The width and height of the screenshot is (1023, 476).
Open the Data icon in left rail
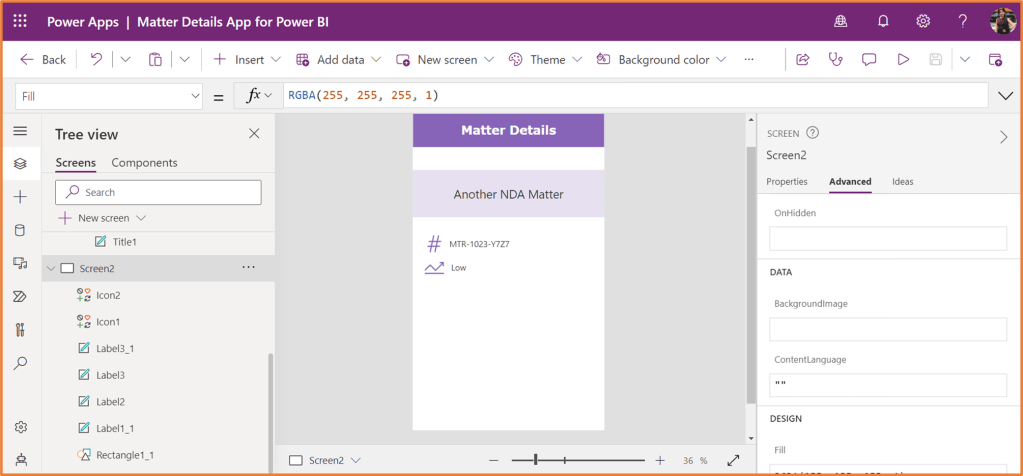tap(20, 230)
